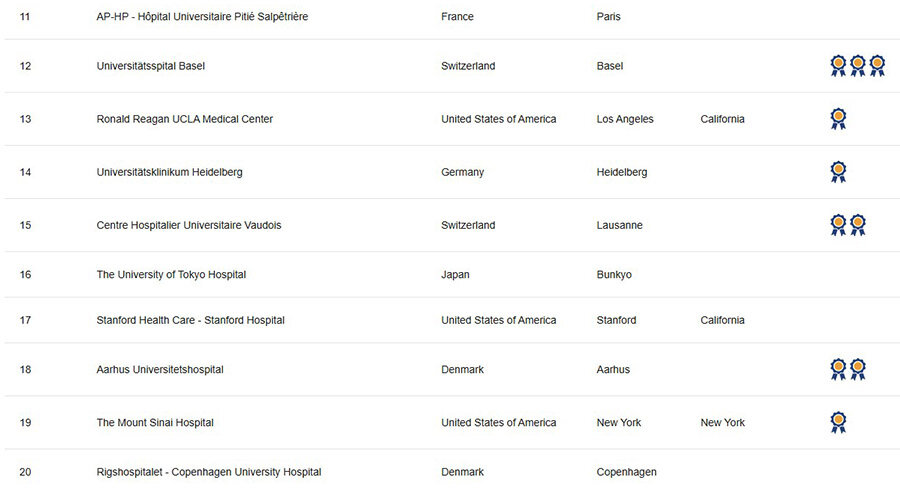The image size is (900, 492).
Task: Click the award ribbons for Aarhus Universitetshospital
Action: click(848, 369)
